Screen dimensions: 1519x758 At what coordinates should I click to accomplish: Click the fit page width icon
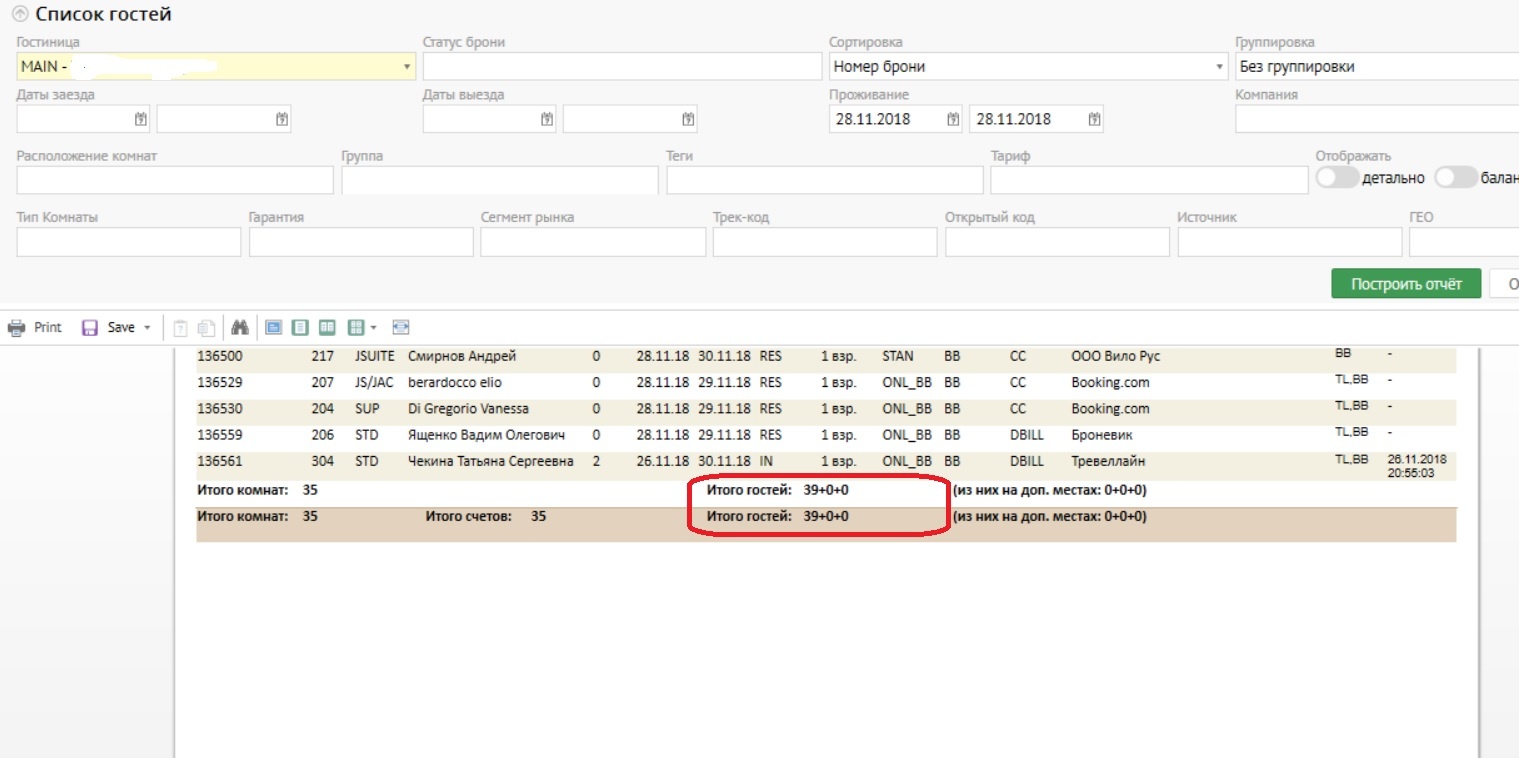[x=401, y=328]
